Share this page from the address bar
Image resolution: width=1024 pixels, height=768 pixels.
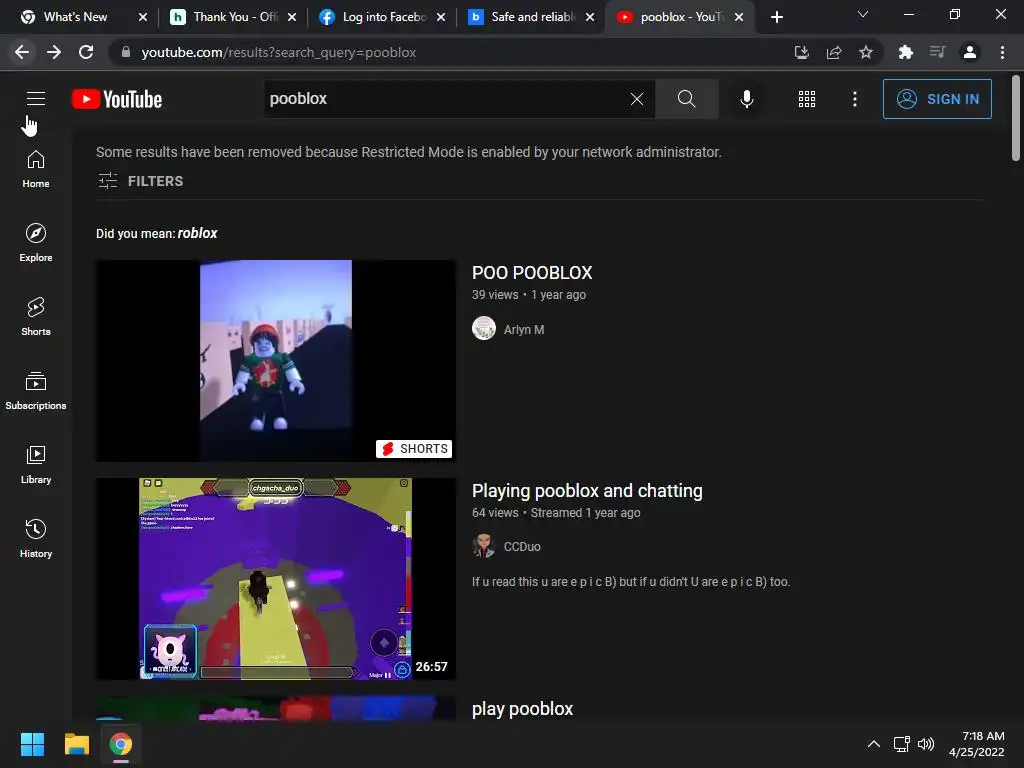tap(834, 52)
